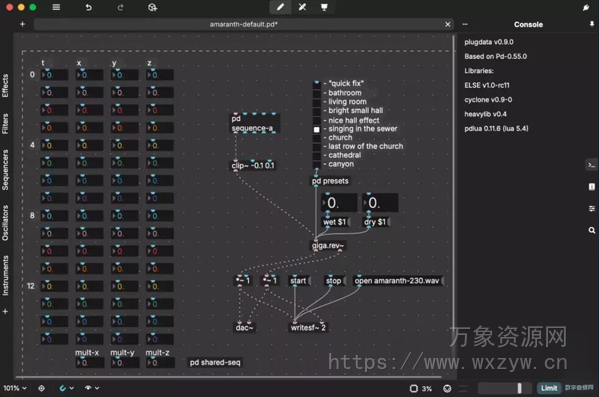Select the writesf~ 2 object
Image resolution: width=599 pixels, height=397 pixels.
308,327
